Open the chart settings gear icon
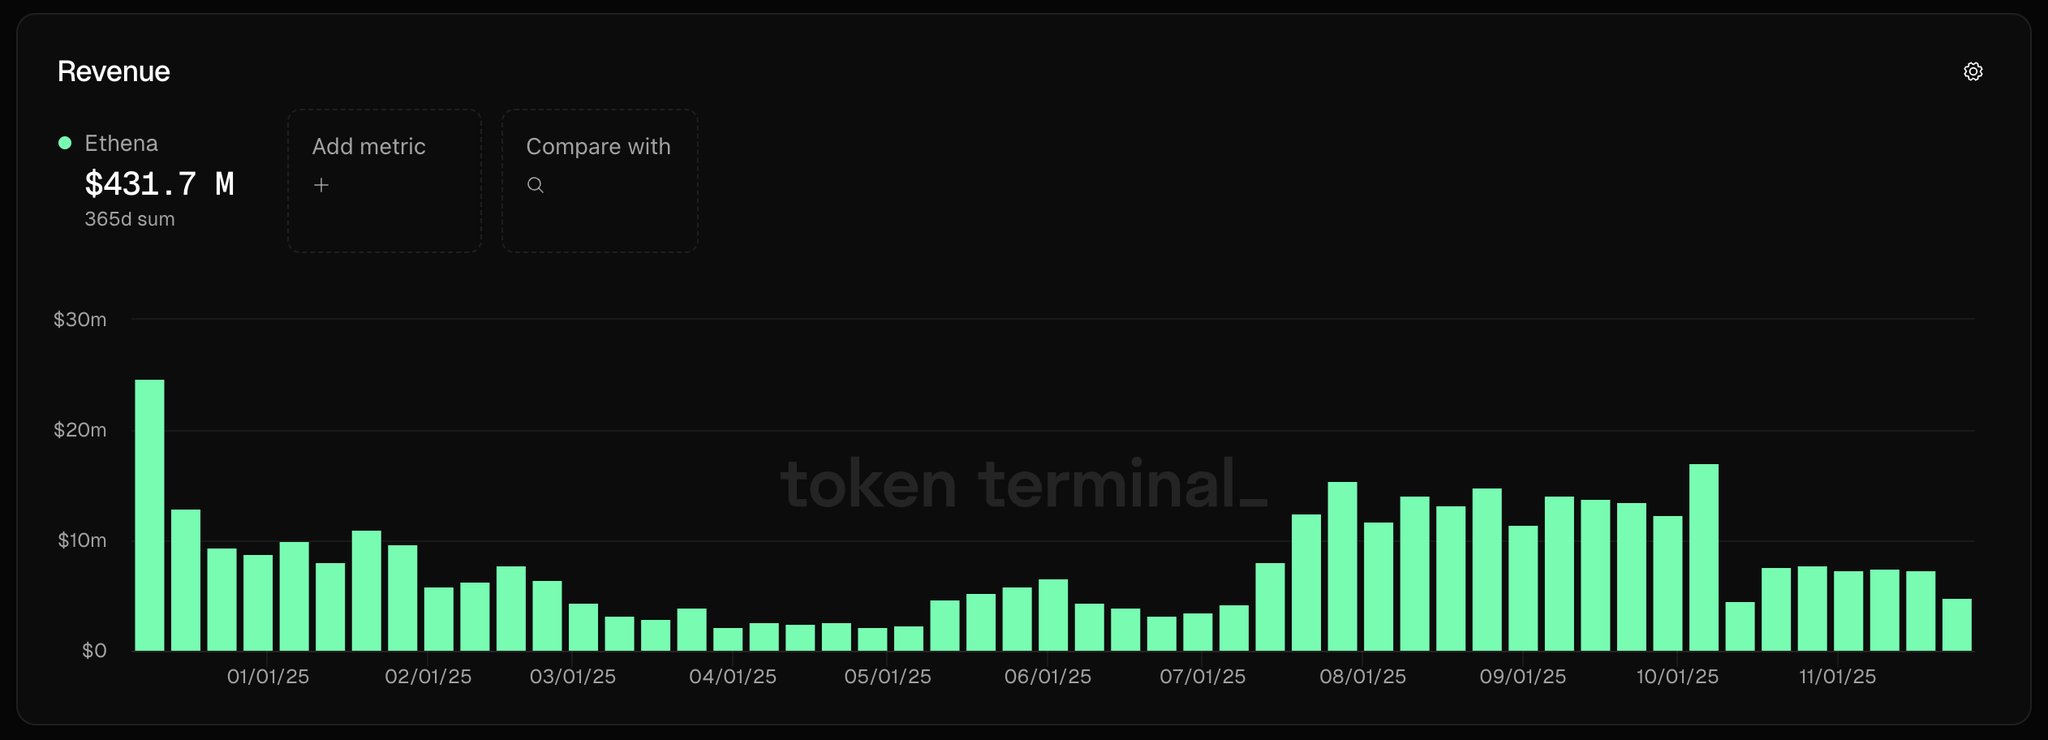 [x=1972, y=72]
